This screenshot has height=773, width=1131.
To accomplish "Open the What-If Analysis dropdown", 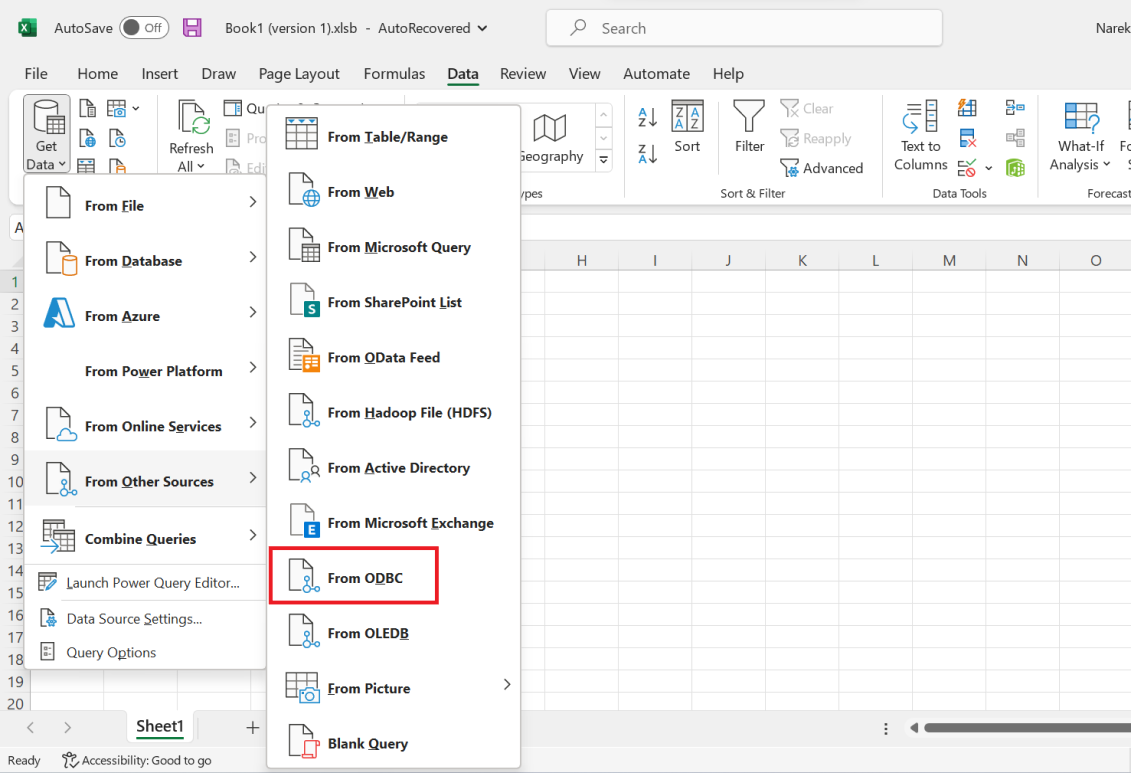I will click(x=1080, y=133).
